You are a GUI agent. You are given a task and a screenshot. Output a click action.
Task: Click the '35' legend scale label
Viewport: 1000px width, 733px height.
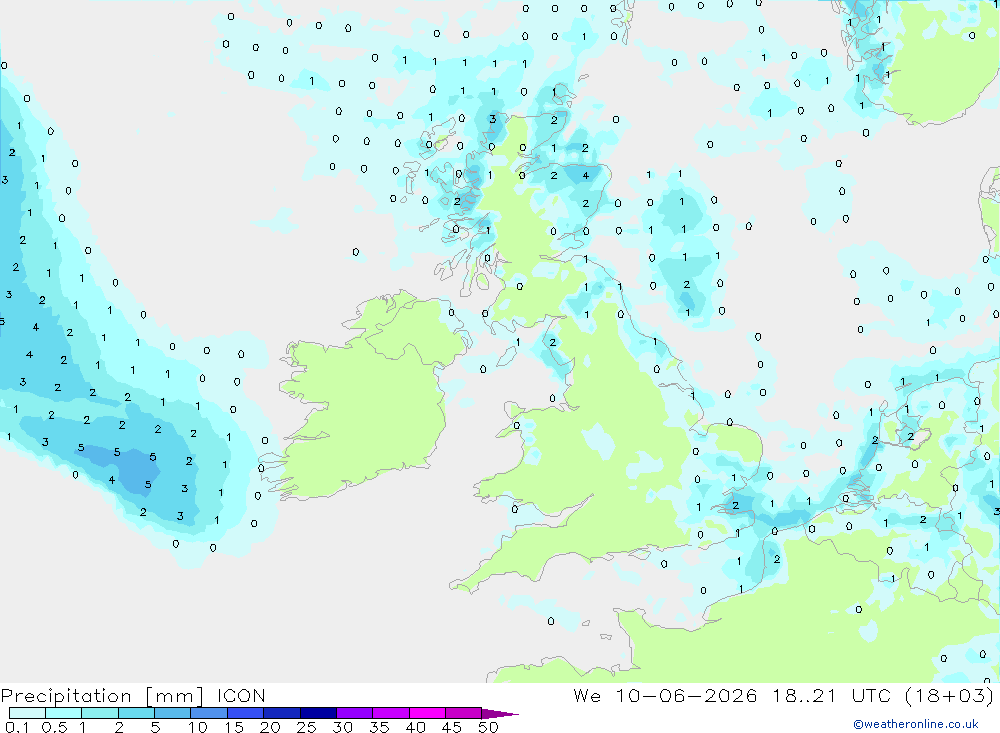click(379, 727)
